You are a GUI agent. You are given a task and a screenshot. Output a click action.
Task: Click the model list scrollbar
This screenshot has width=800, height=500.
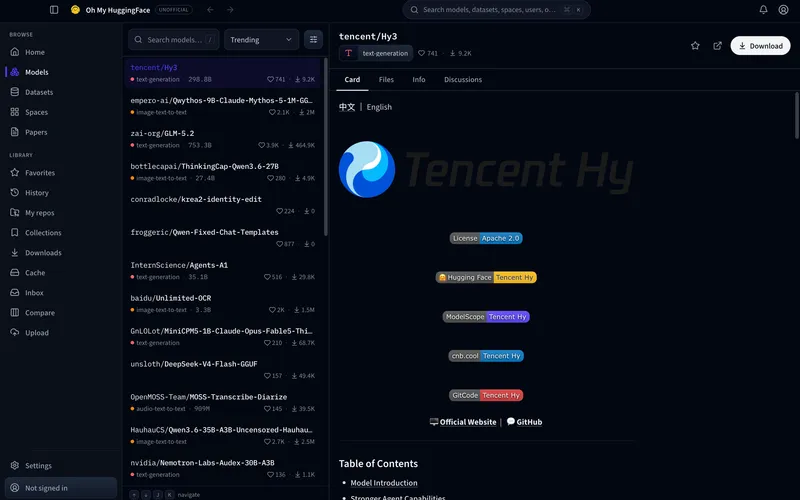tap(326, 146)
